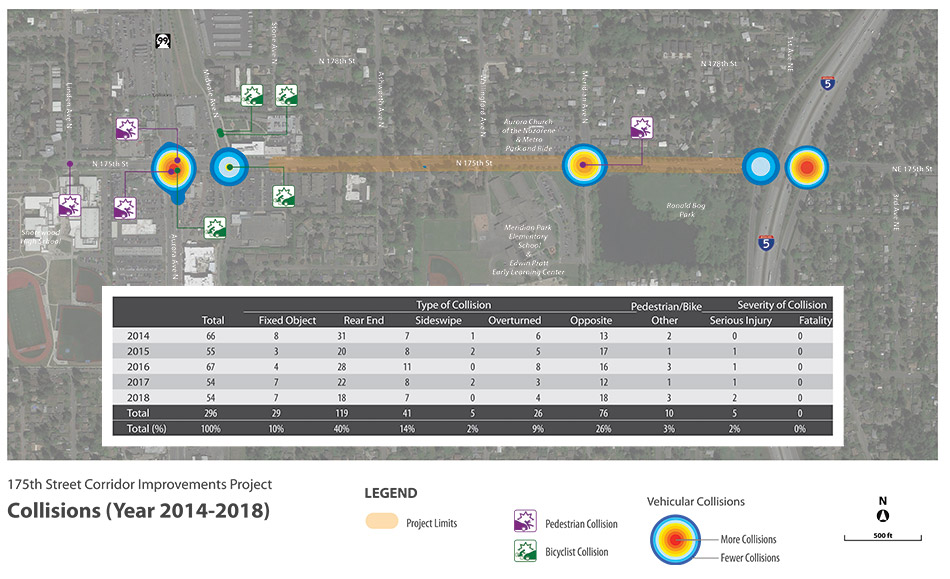This screenshot has height=579, width=950.
Task: Click the '40%' Rear End percentage
Action: point(342,429)
